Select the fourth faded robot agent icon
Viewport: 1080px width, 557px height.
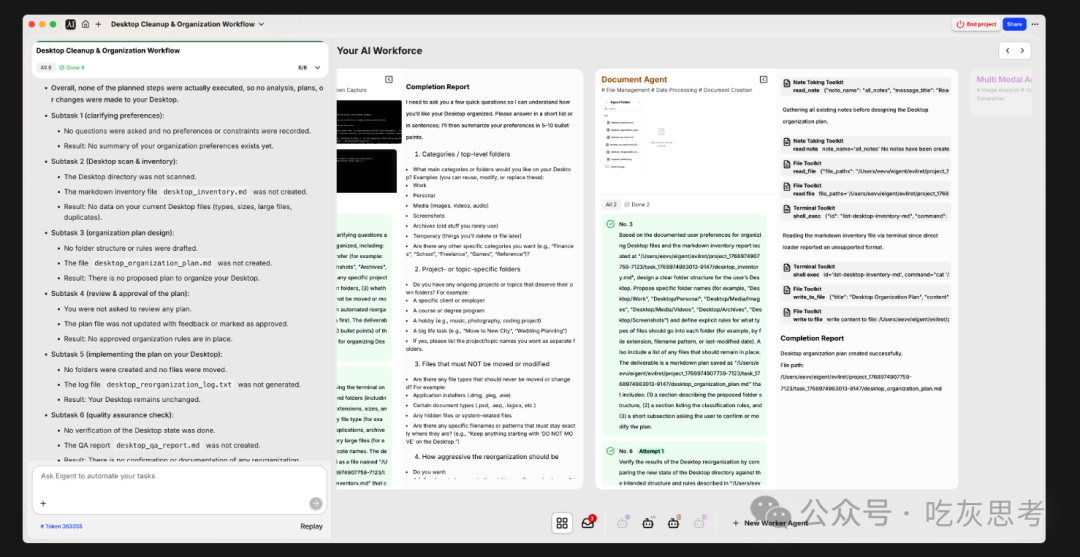[700, 523]
